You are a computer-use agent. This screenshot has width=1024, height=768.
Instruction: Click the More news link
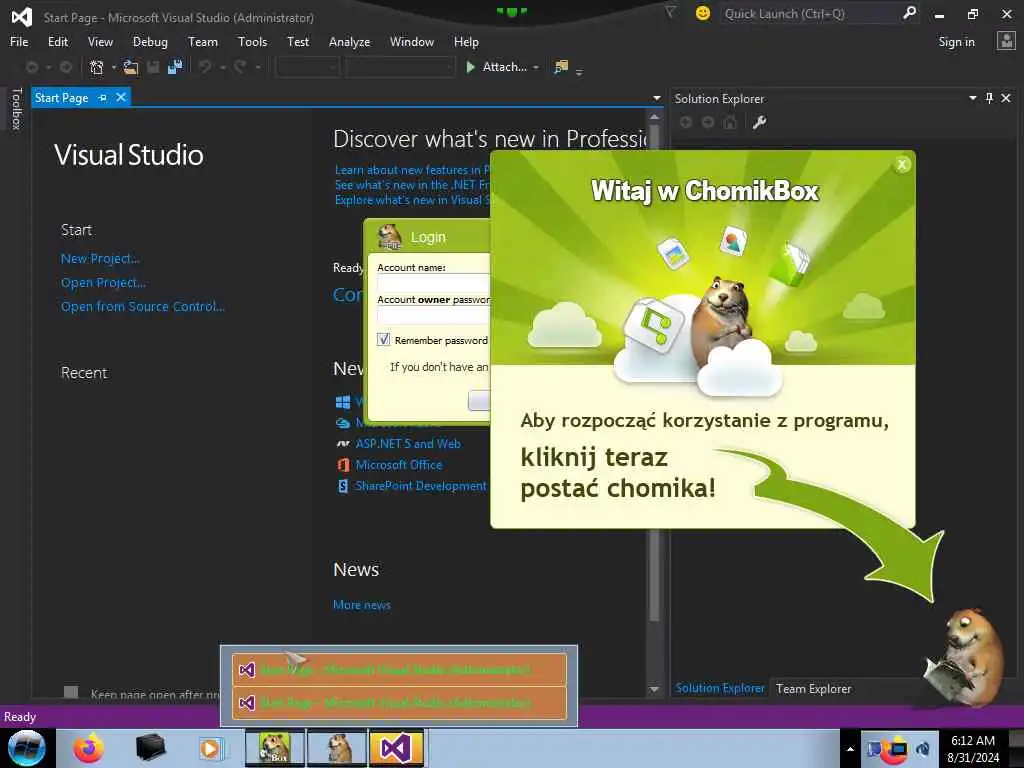(362, 605)
